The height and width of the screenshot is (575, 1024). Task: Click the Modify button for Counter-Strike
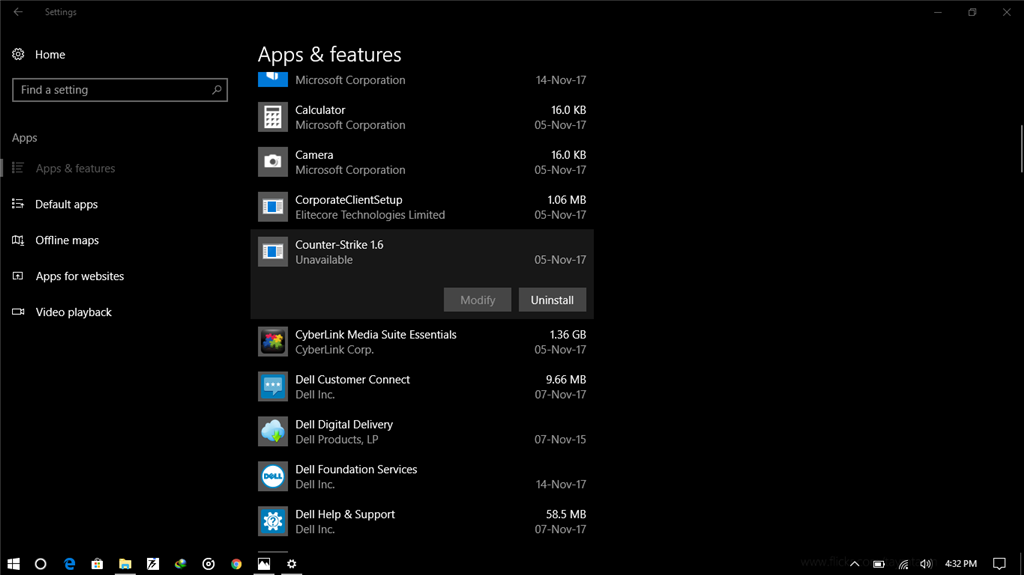pos(477,300)
